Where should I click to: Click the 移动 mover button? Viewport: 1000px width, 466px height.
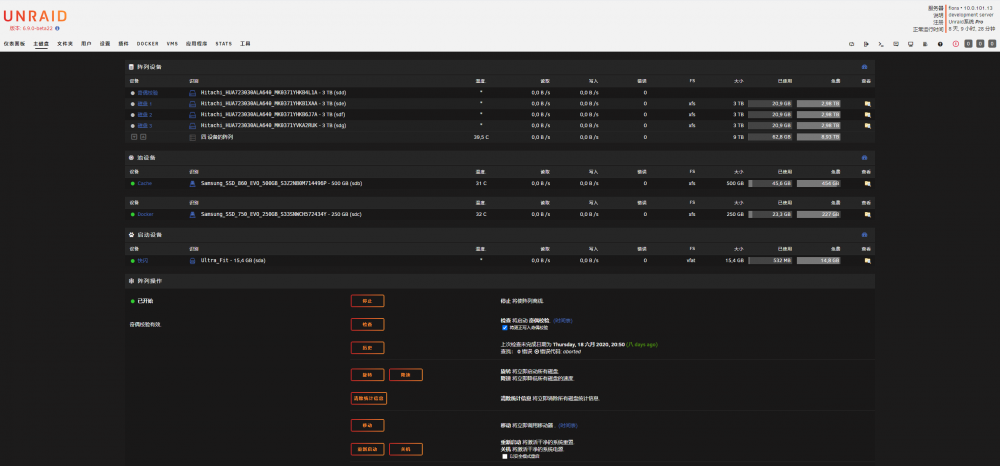[367, 425]
